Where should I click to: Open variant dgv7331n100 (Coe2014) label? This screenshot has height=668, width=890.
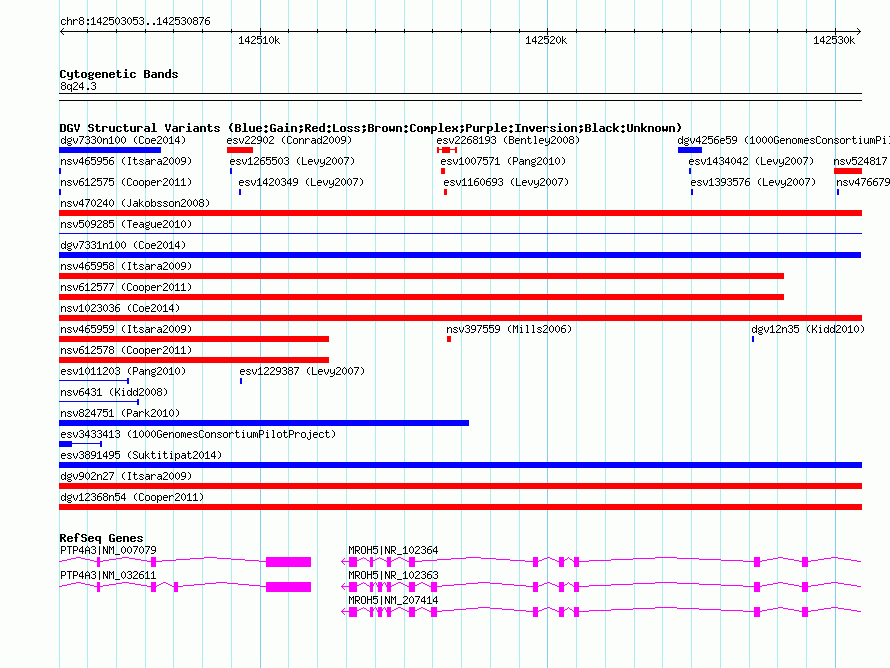[x=123, y=245]
